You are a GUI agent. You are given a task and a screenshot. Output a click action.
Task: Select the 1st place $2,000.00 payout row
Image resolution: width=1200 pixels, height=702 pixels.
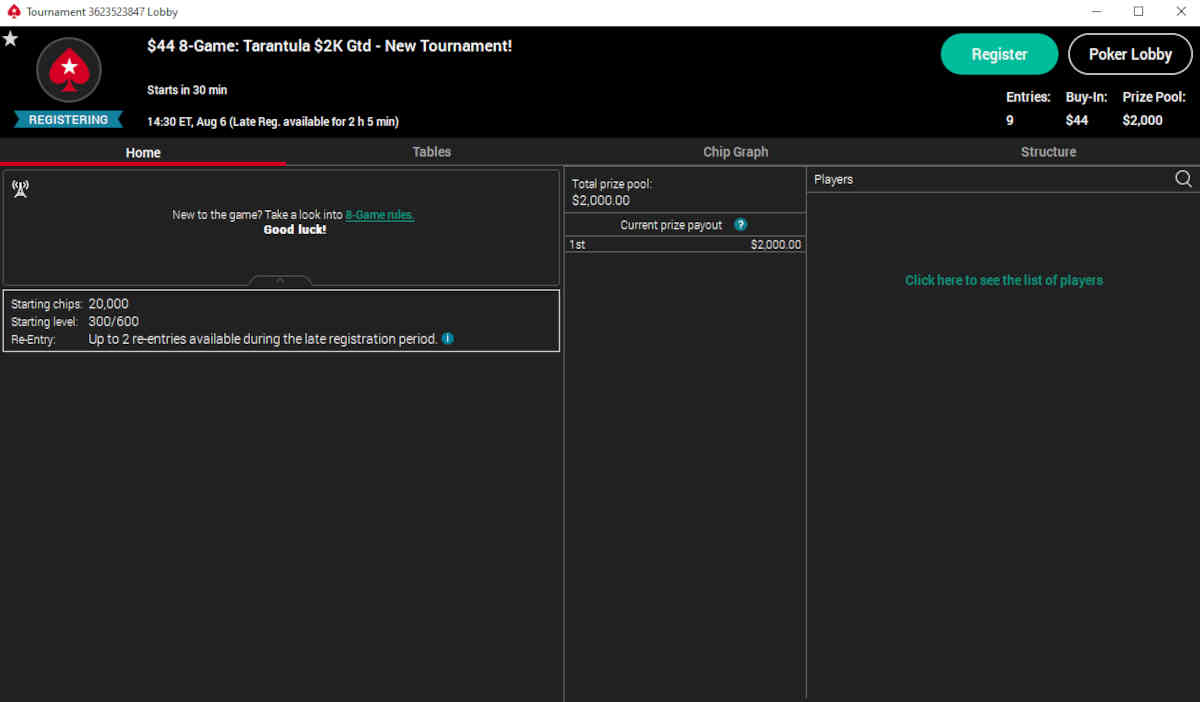[685, 245]
